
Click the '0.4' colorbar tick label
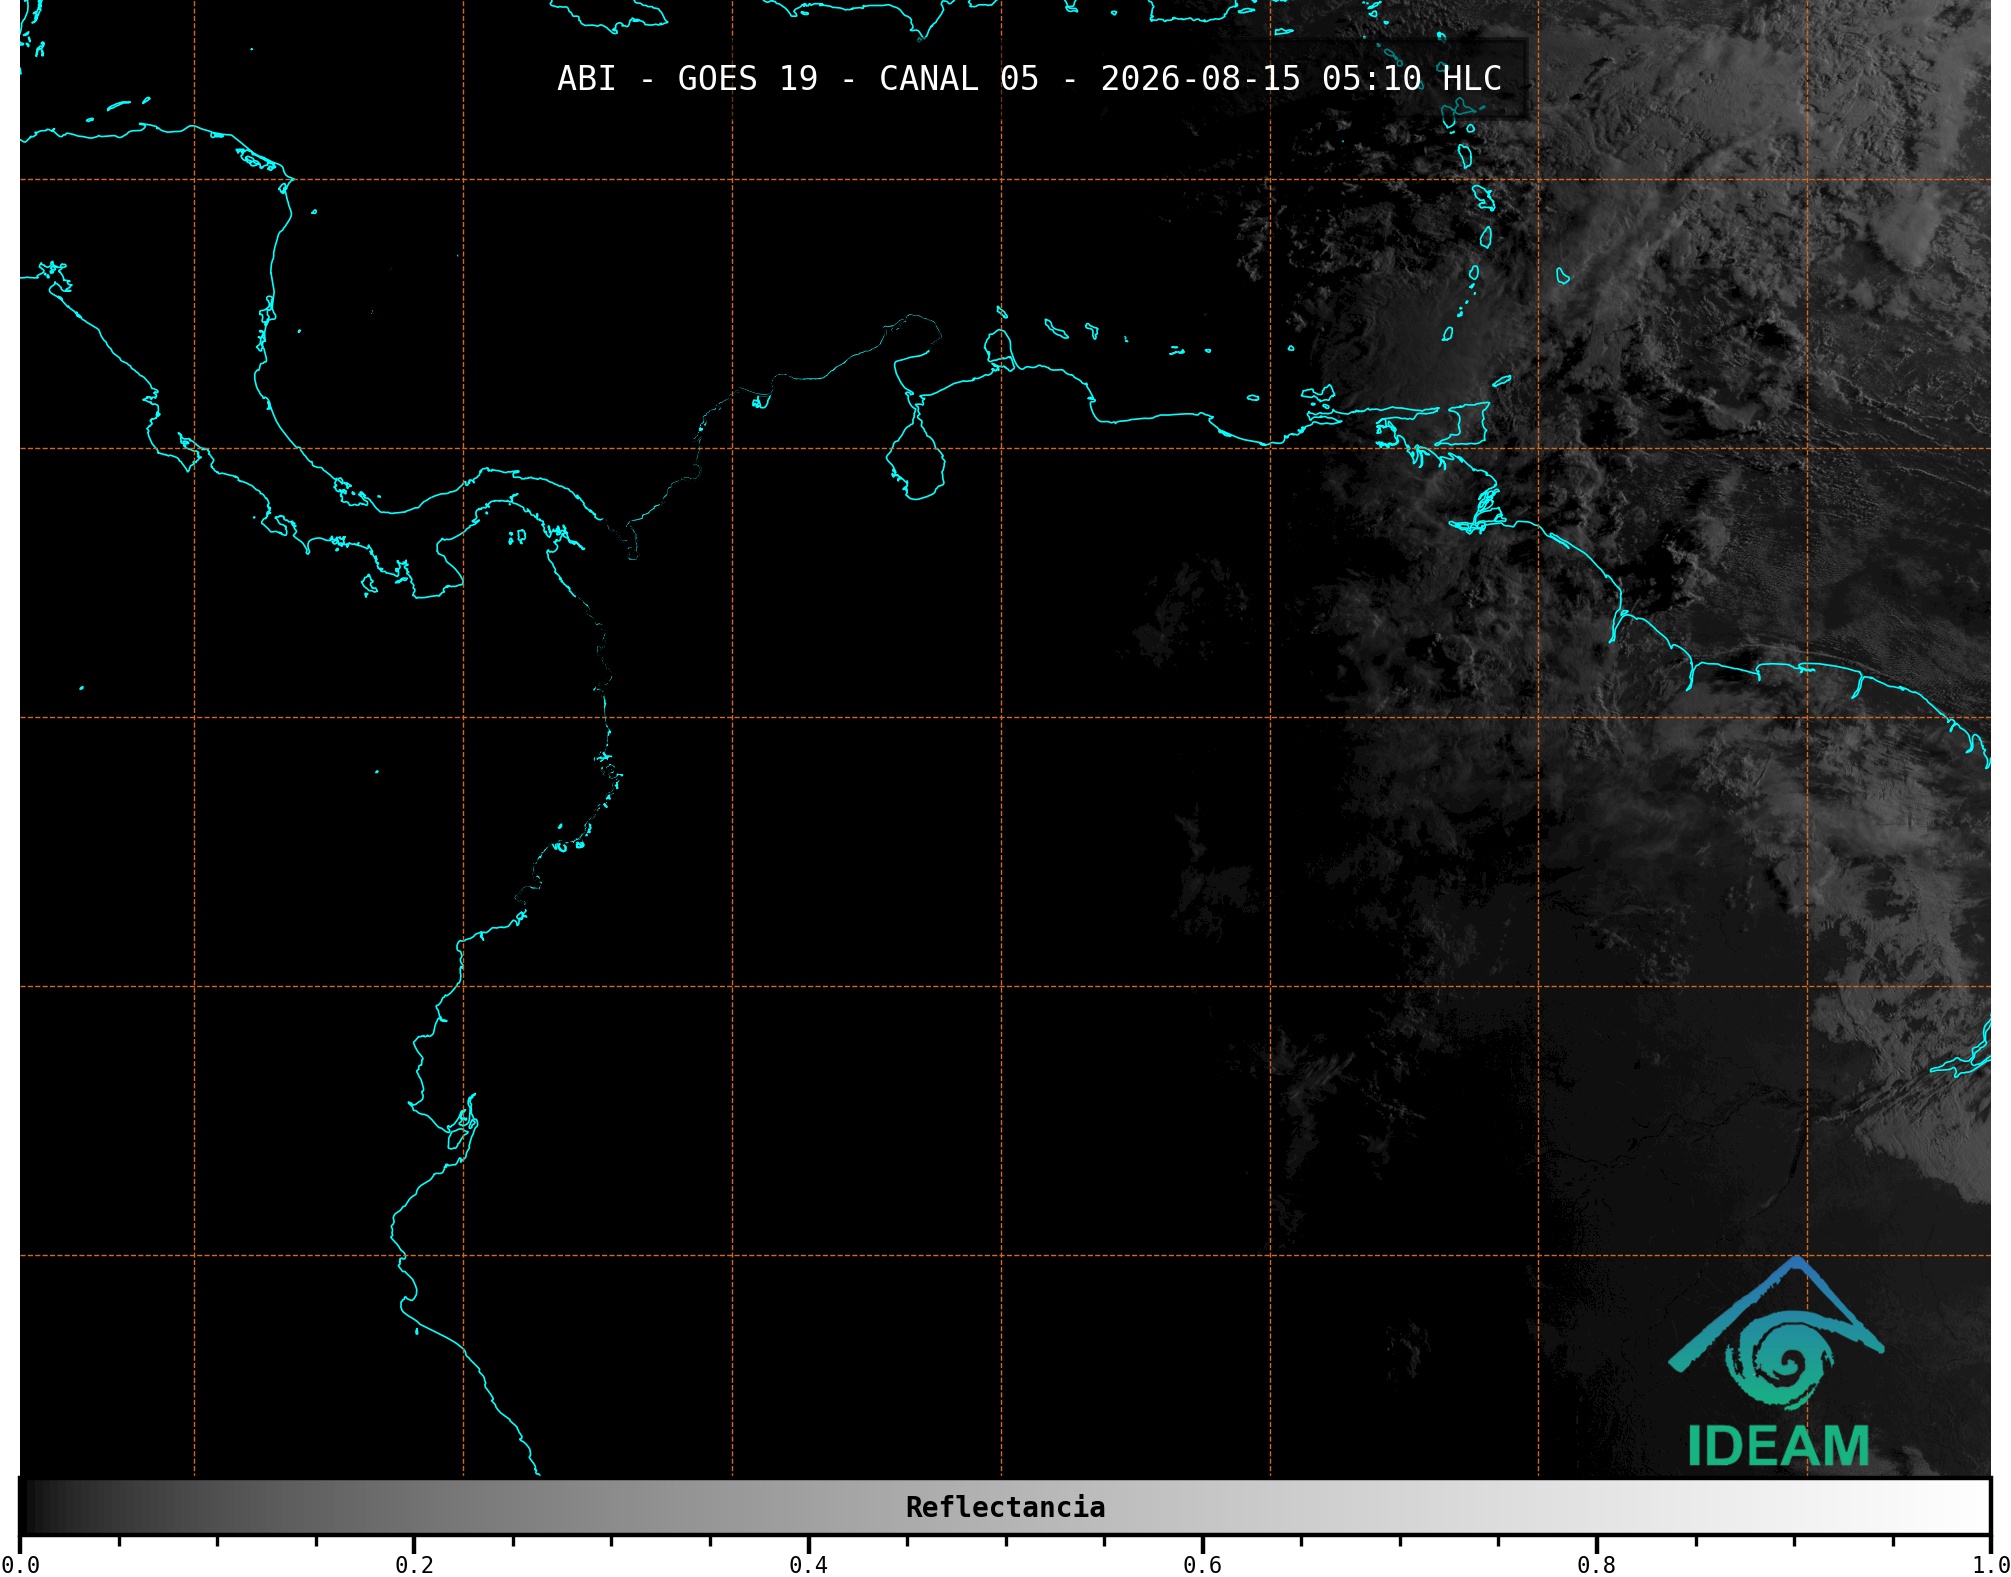point(808,1564)
